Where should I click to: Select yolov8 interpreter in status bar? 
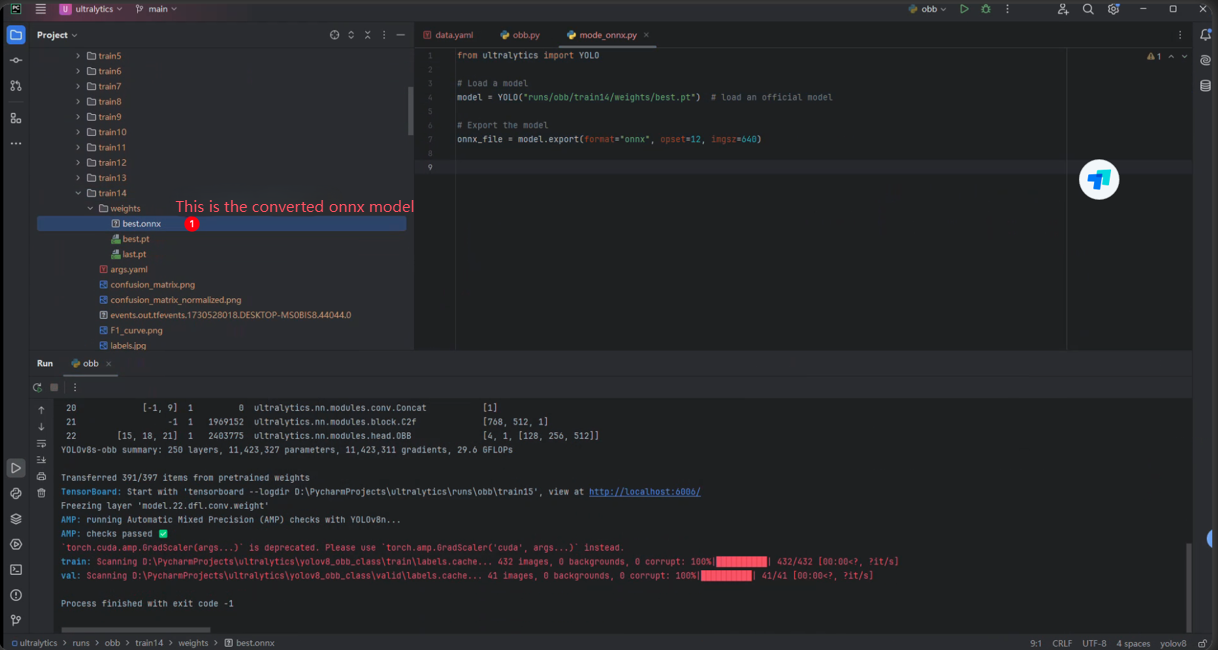click(1173, 643)
